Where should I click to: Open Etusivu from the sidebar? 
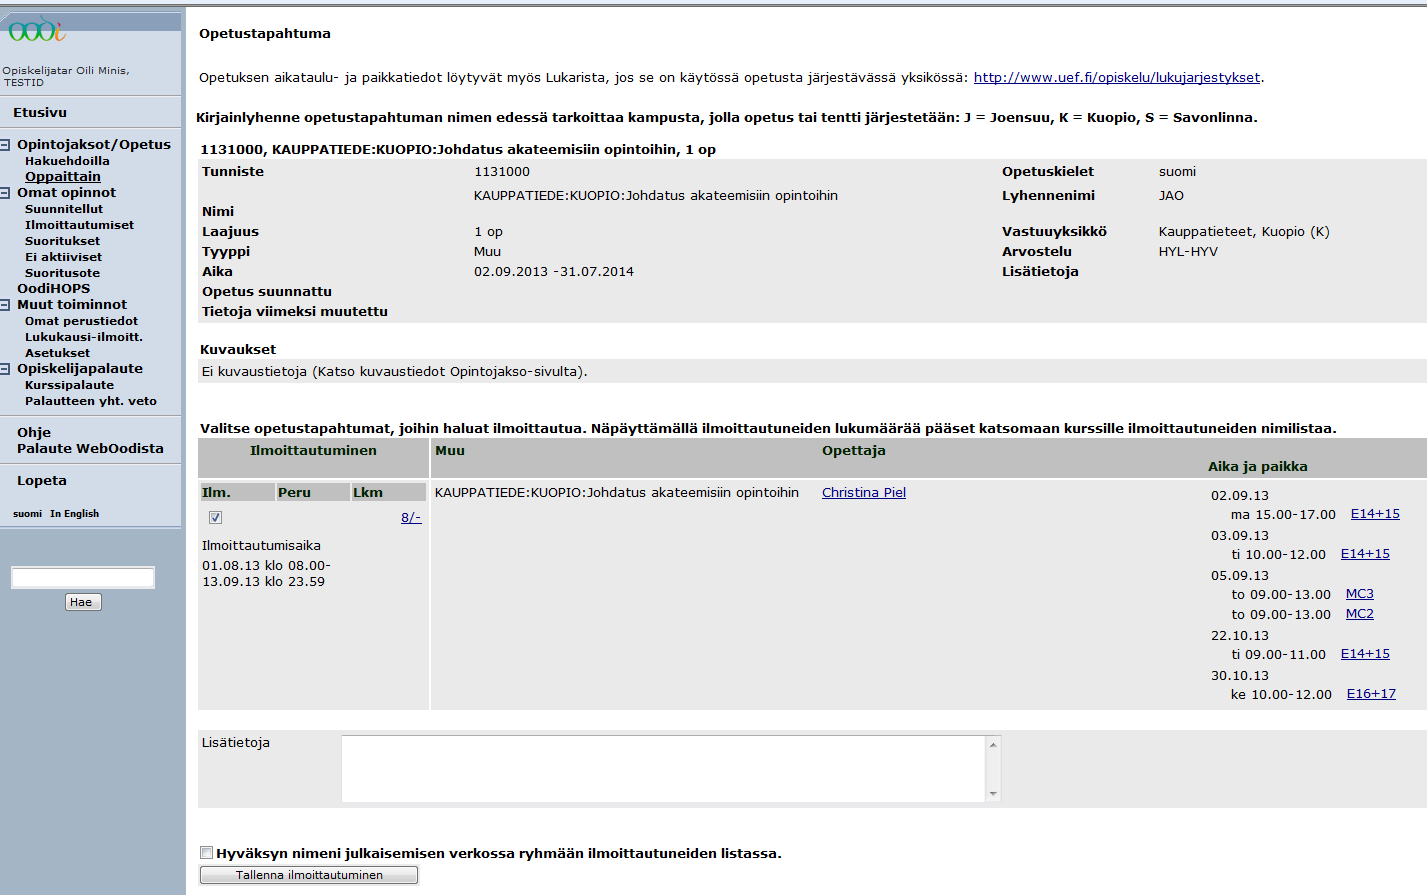pos(40,113)
